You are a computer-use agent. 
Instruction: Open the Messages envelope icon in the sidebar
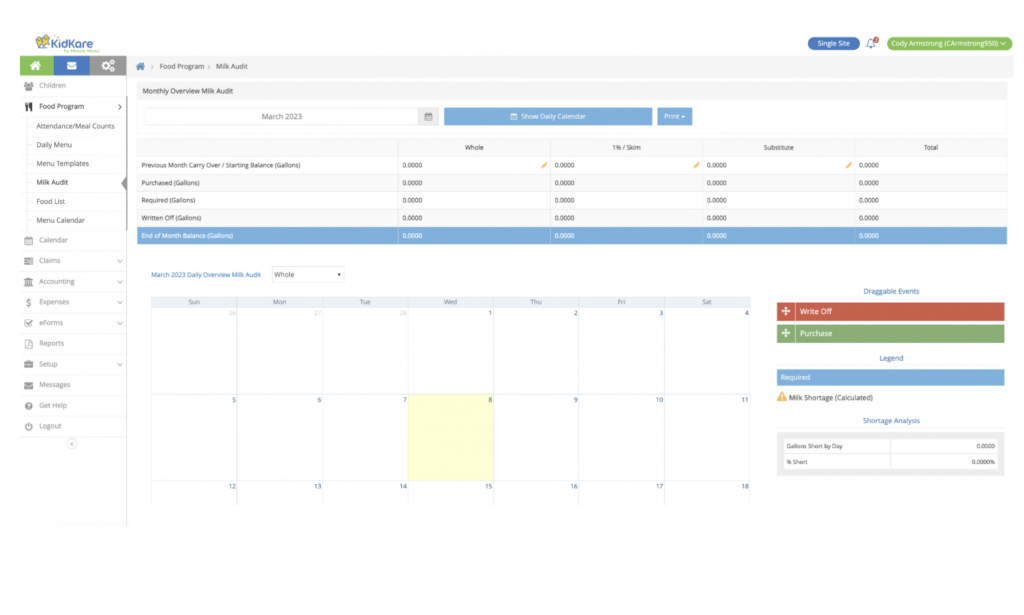pos(71,65)
